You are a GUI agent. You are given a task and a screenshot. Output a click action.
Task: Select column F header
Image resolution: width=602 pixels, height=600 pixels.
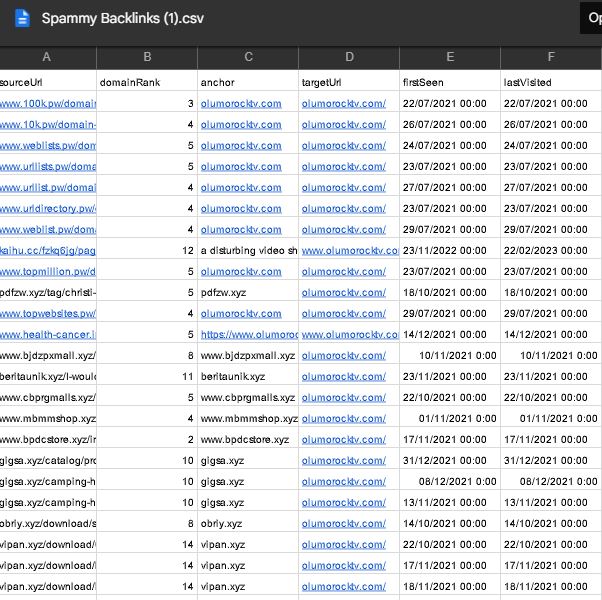pos(550,58)
